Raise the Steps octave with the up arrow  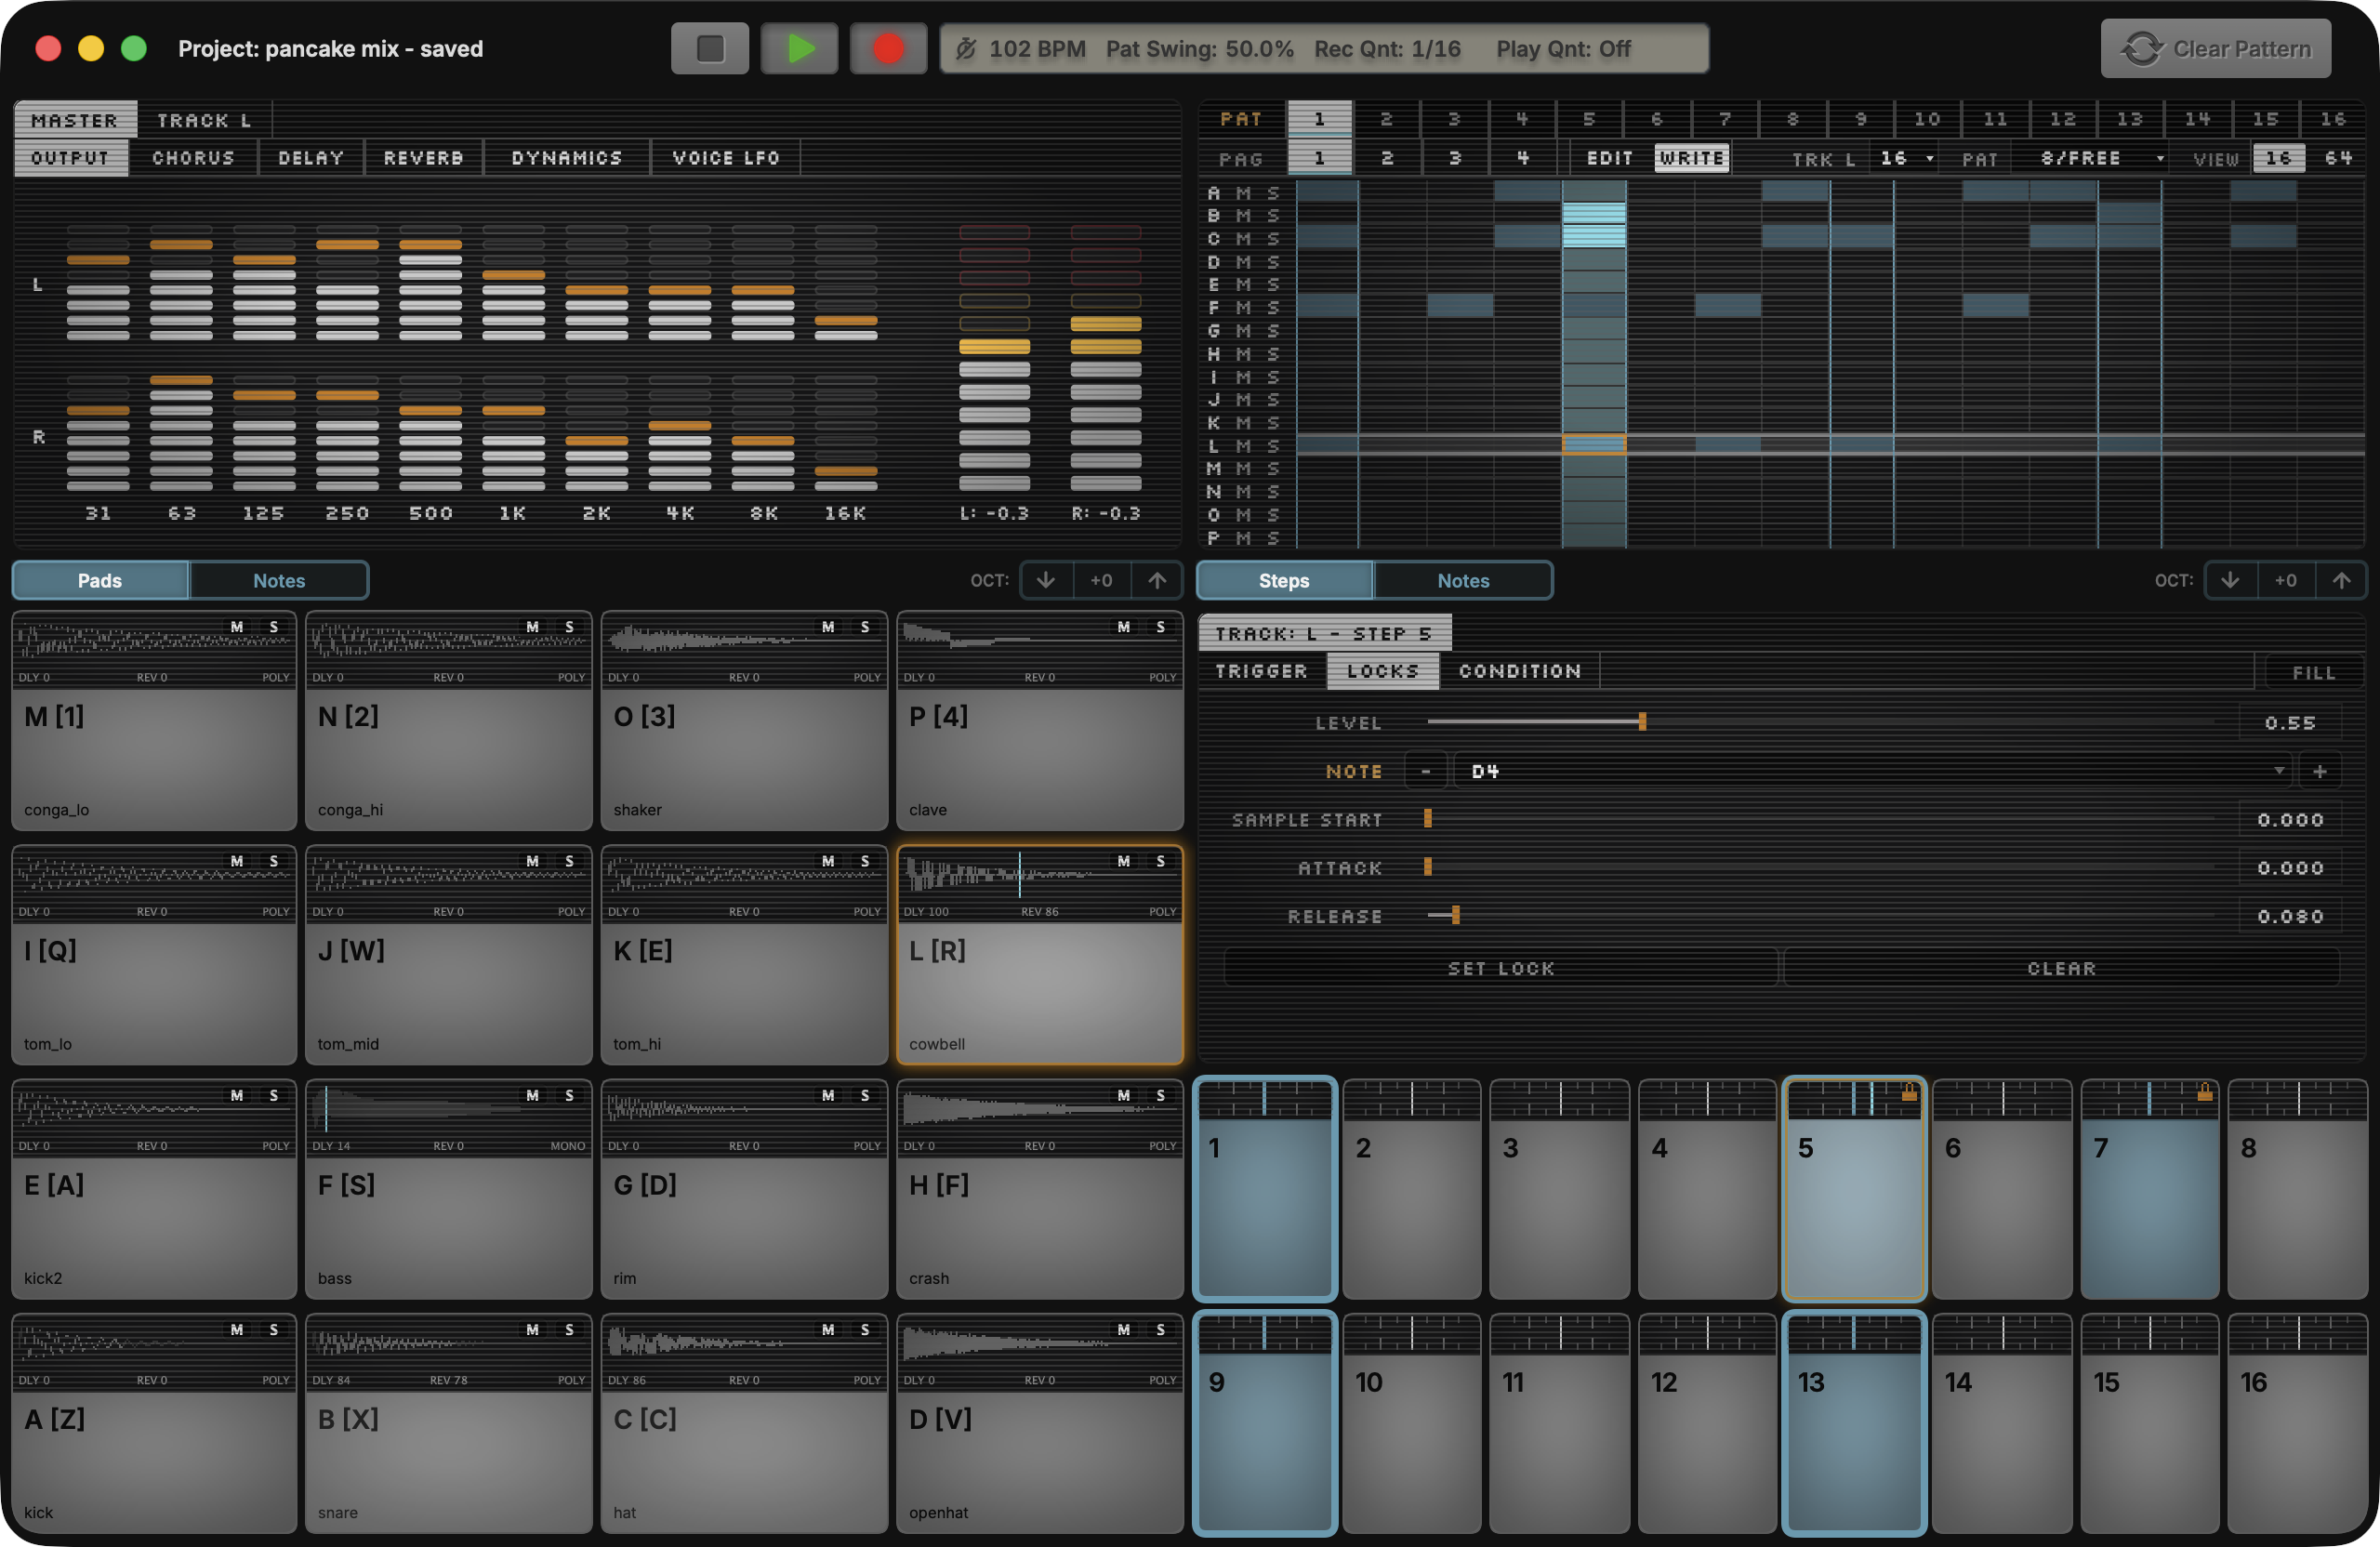point(2341,580)
